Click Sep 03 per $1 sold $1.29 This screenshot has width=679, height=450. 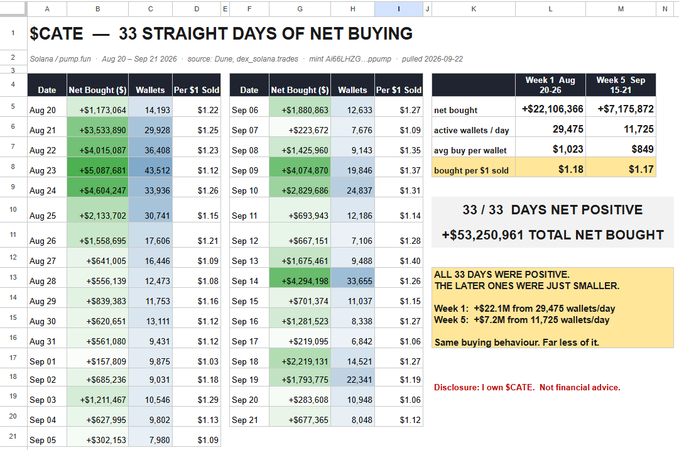pos(196,396)
